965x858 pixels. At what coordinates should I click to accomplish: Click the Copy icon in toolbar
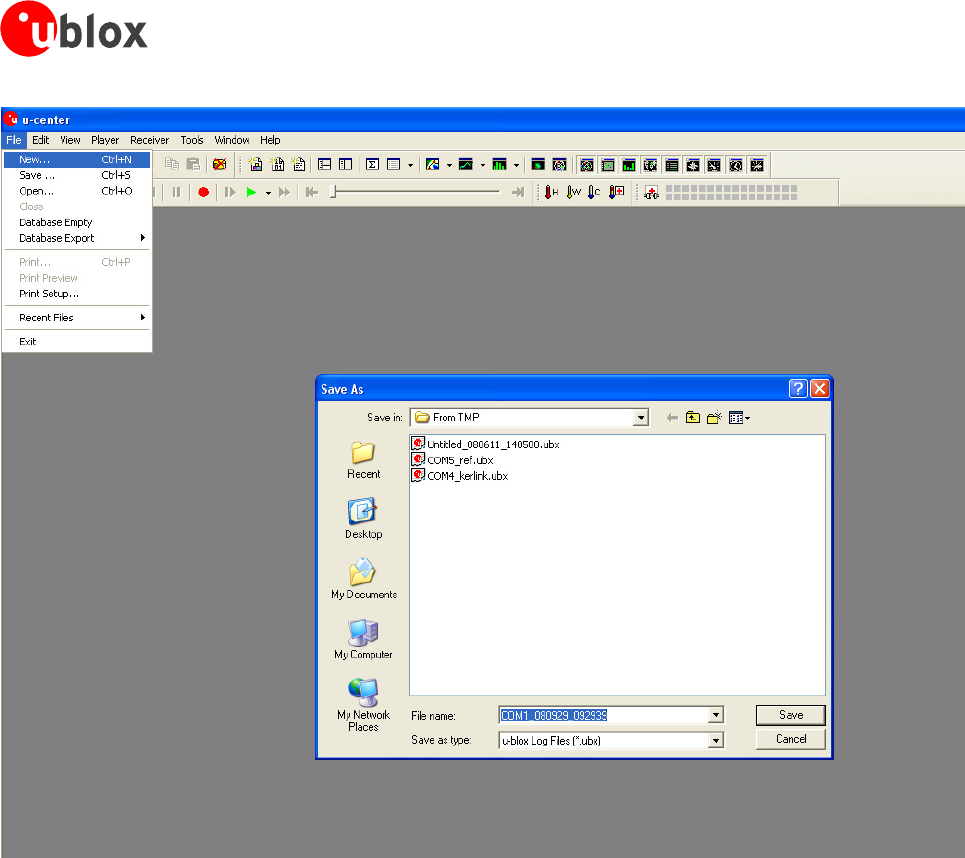172,164
